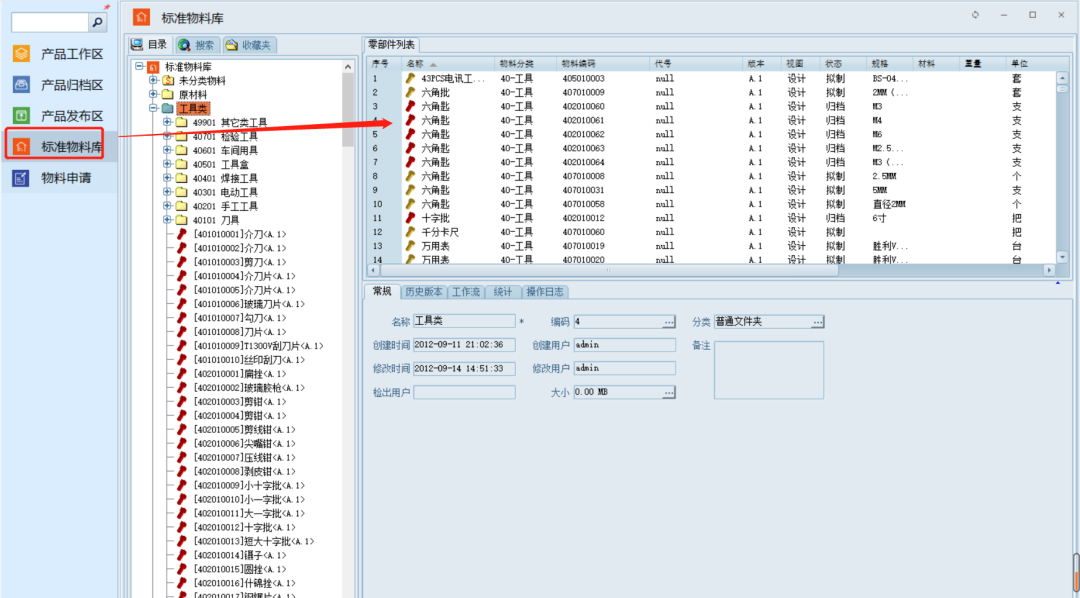Click the 名称 input field containing 工具类
Screen dimensions: 1080x598
463,322
